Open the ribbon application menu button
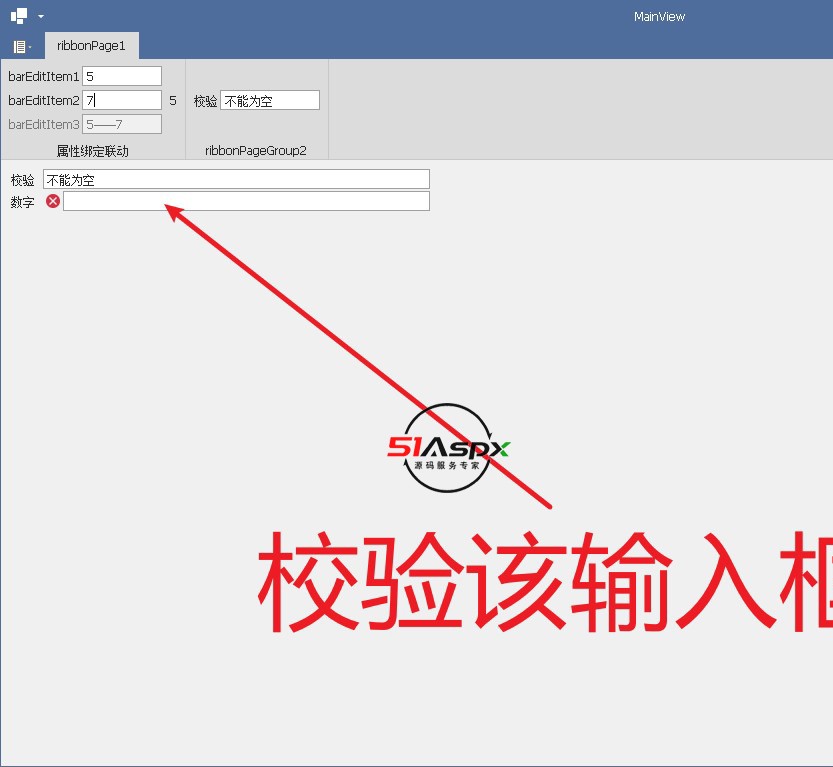The image size is (833, 767). pyautogui.click(x=21, y=47)
